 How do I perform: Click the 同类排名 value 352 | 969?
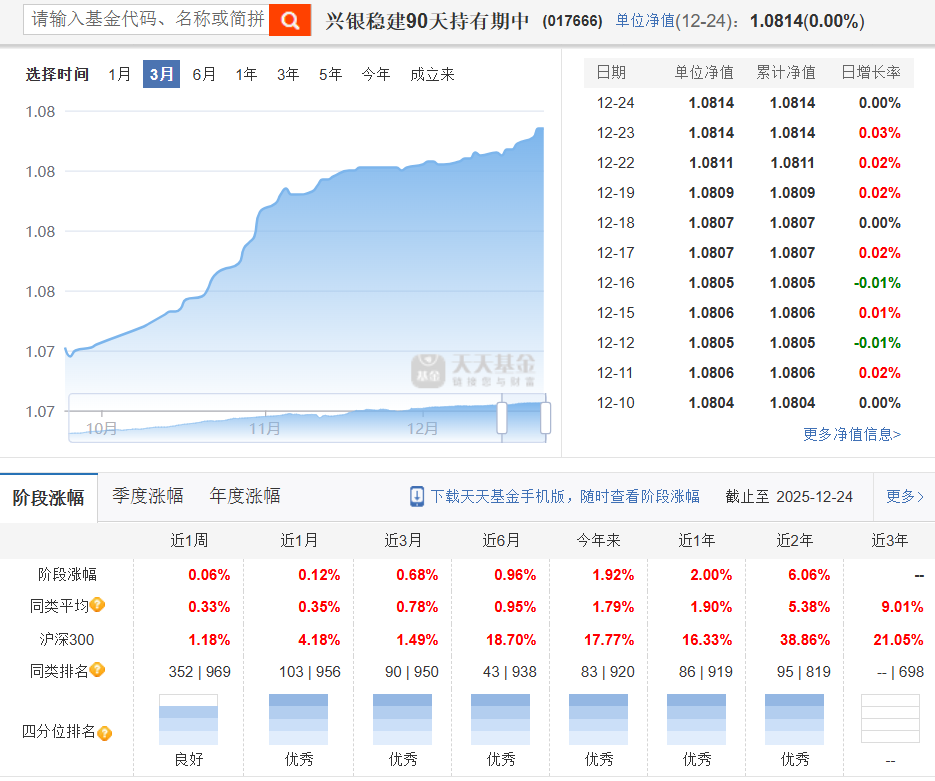point(200,672)
